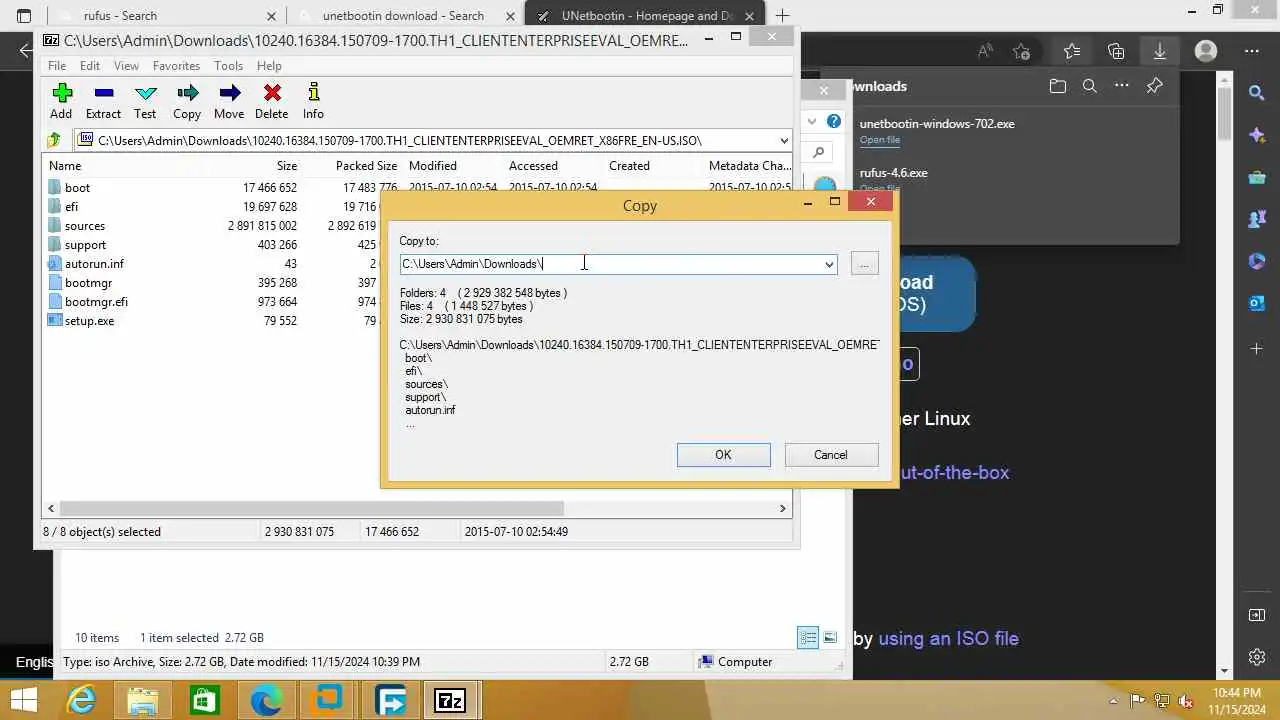Expand the 7-Zip address bar dropdown
Viewport: 1280px width, 720px height.
(783, 140)
